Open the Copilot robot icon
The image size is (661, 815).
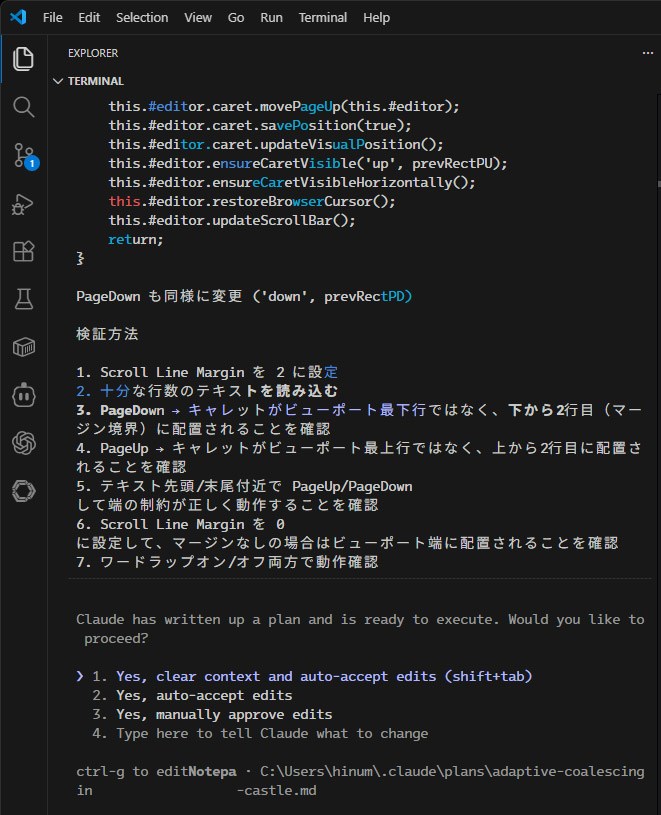tap(22, 395)
